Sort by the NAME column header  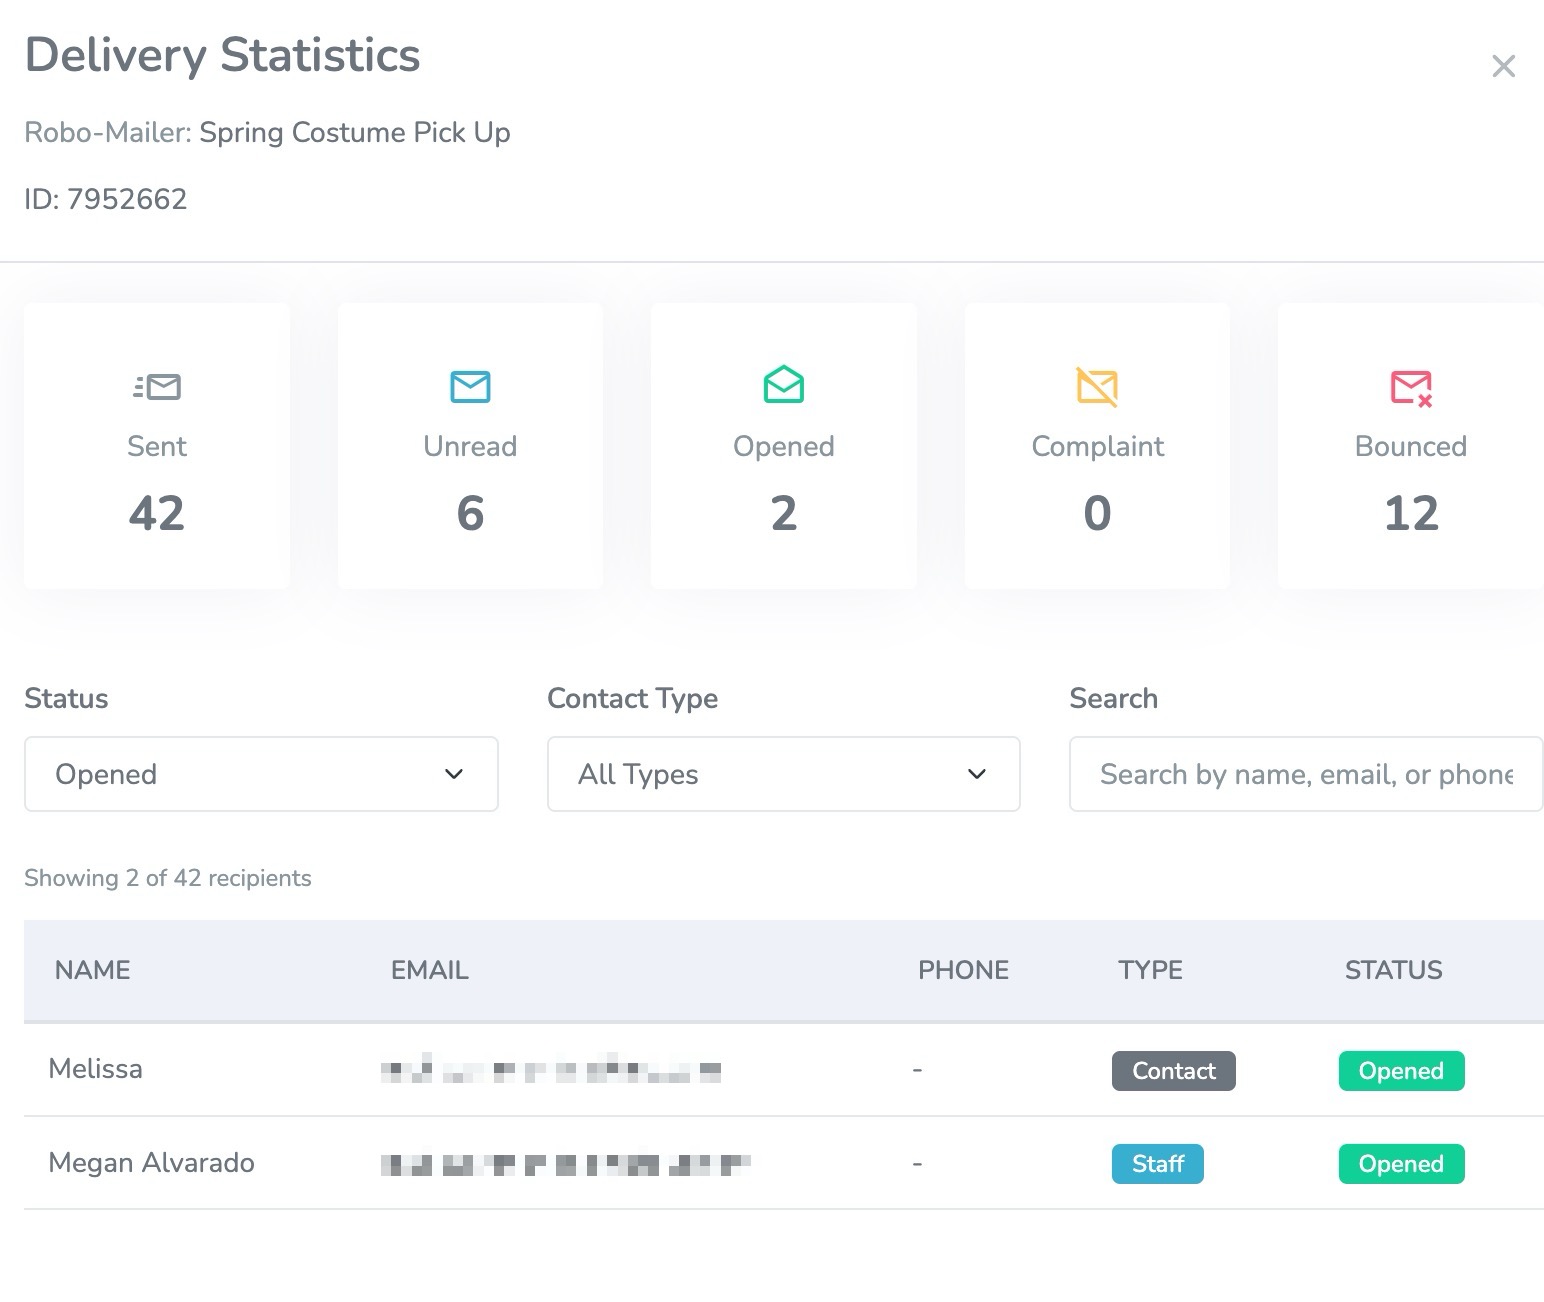pyautogui.click(x=93, y=970)
